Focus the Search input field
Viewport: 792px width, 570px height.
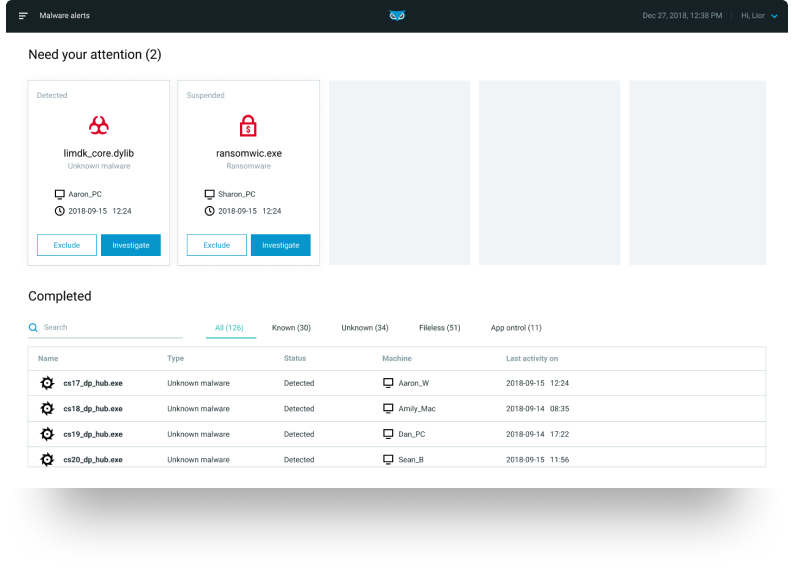[x=105, y=327]
